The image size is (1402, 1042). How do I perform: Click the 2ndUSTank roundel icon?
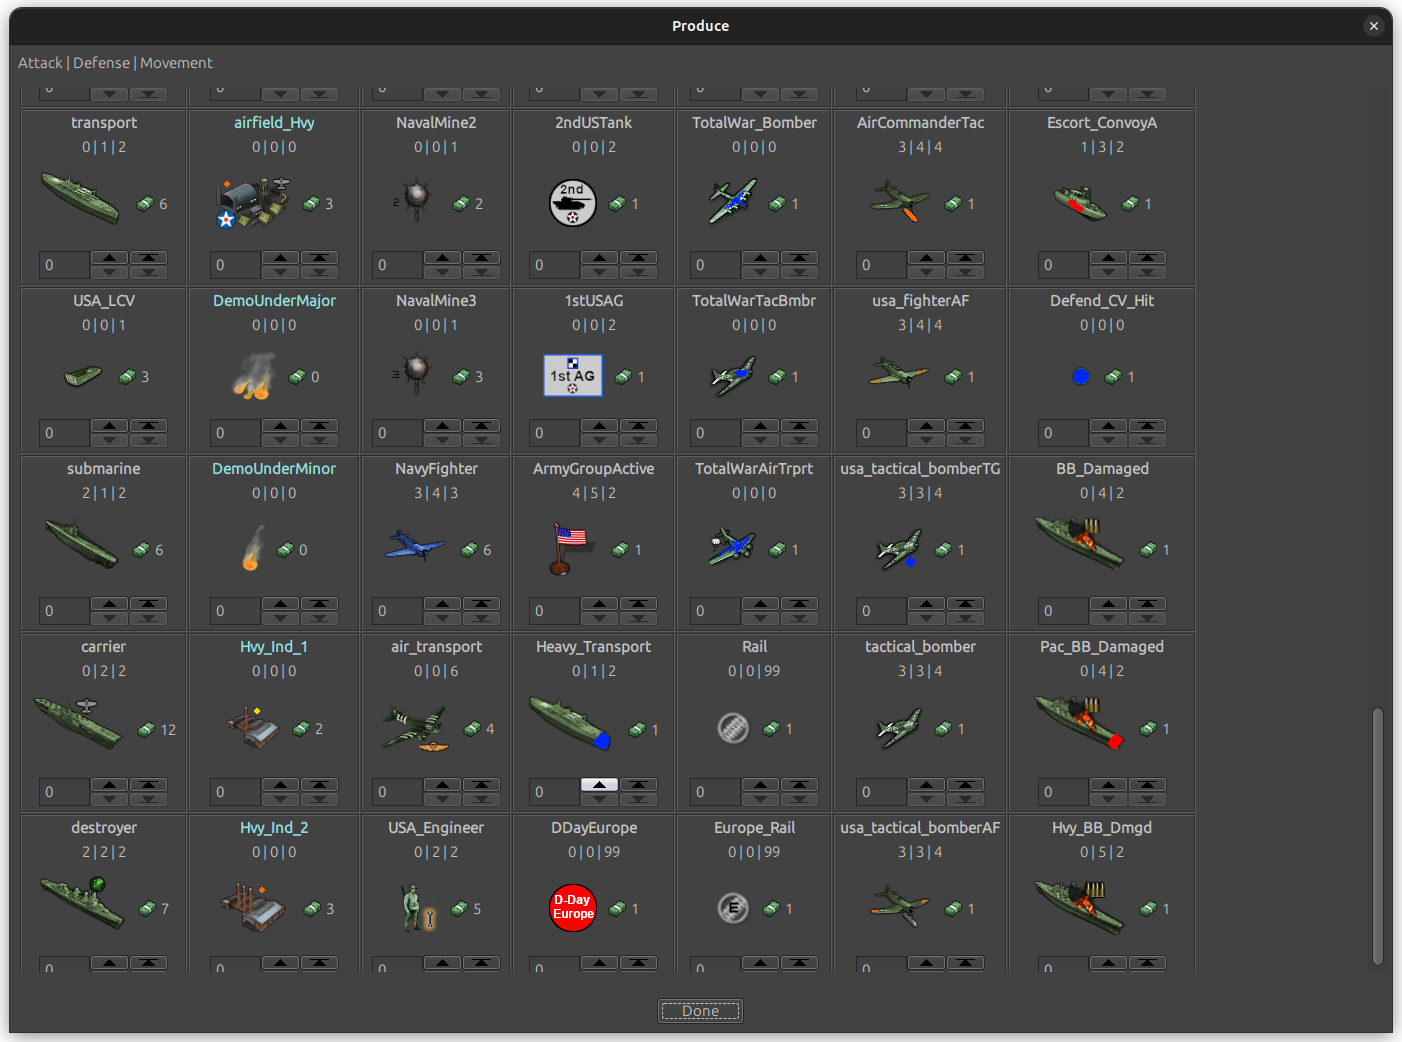tap(572, 203)
